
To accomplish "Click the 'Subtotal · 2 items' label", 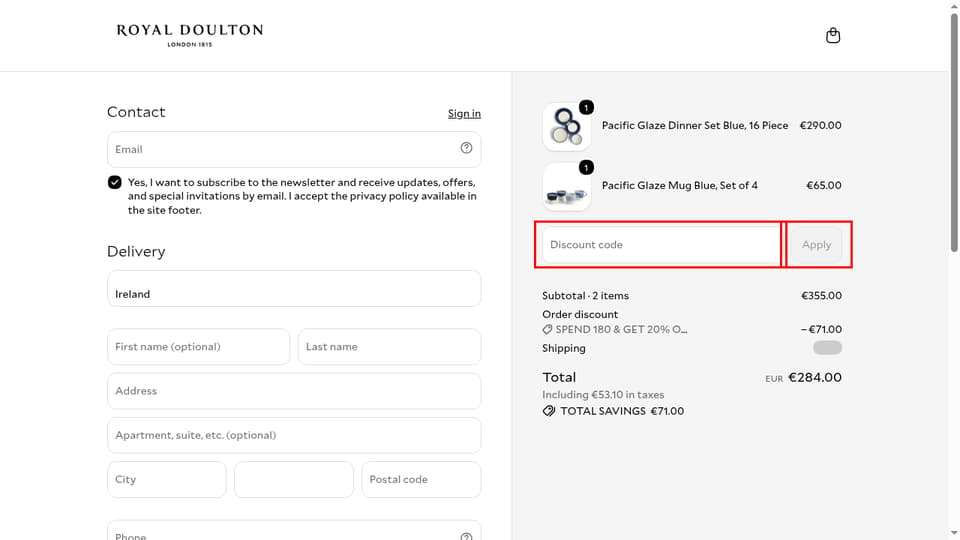I will [x=585, y=296].
